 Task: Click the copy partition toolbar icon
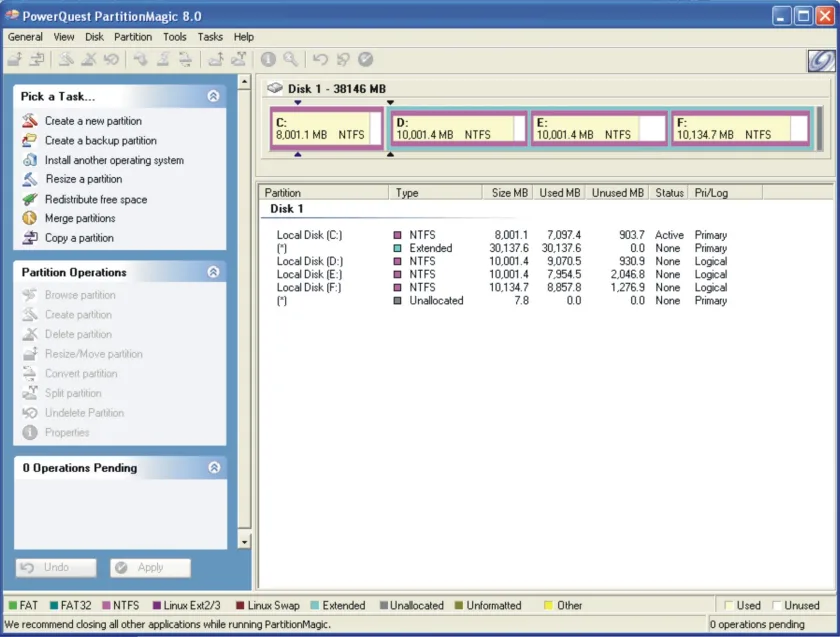coord(37,59)
